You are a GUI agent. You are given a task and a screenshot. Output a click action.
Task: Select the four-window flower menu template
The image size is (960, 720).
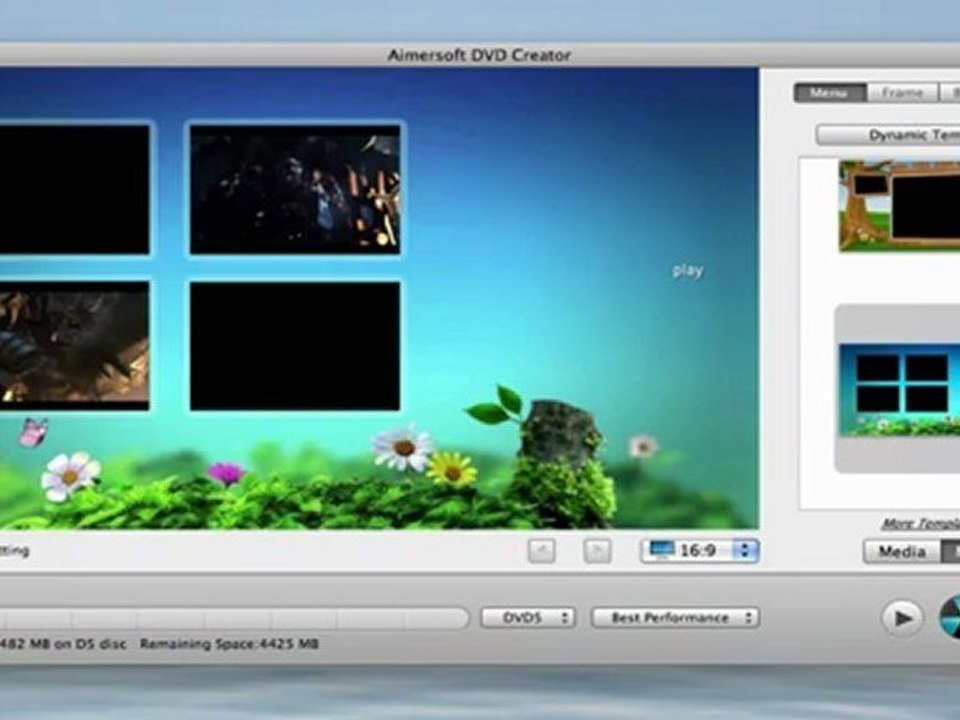899,390
